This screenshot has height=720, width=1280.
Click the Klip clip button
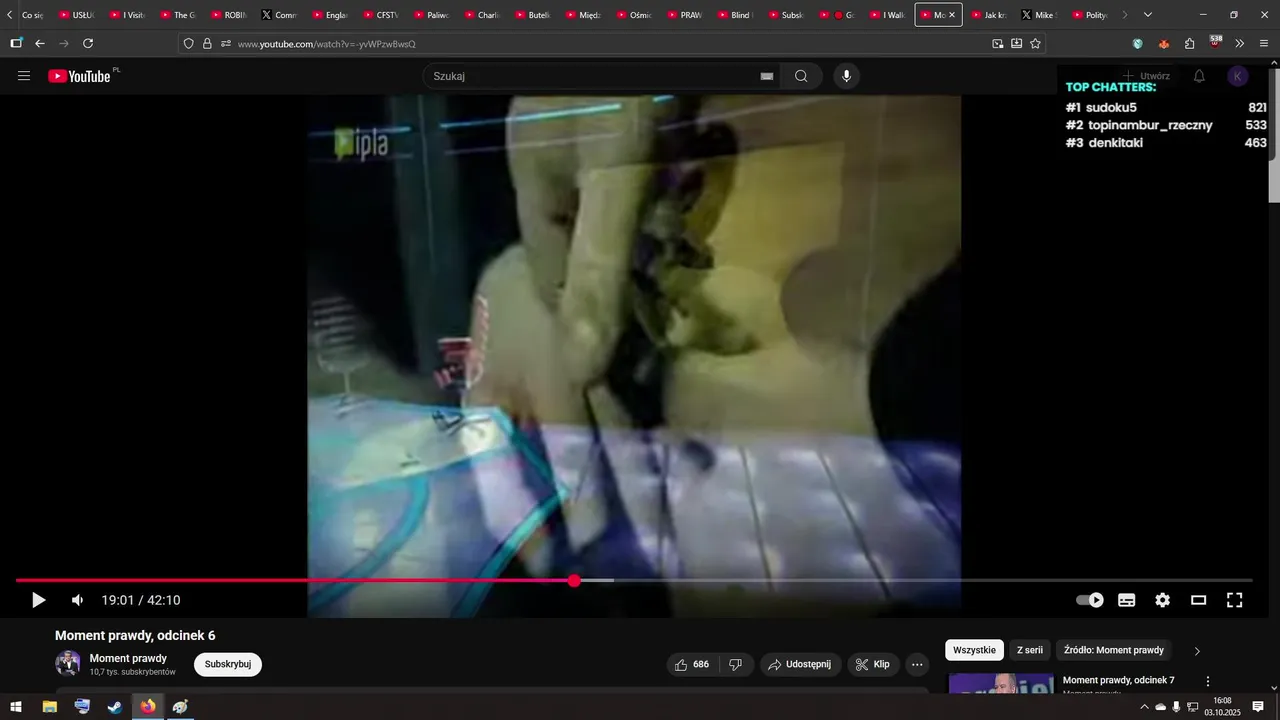point(873,664)
